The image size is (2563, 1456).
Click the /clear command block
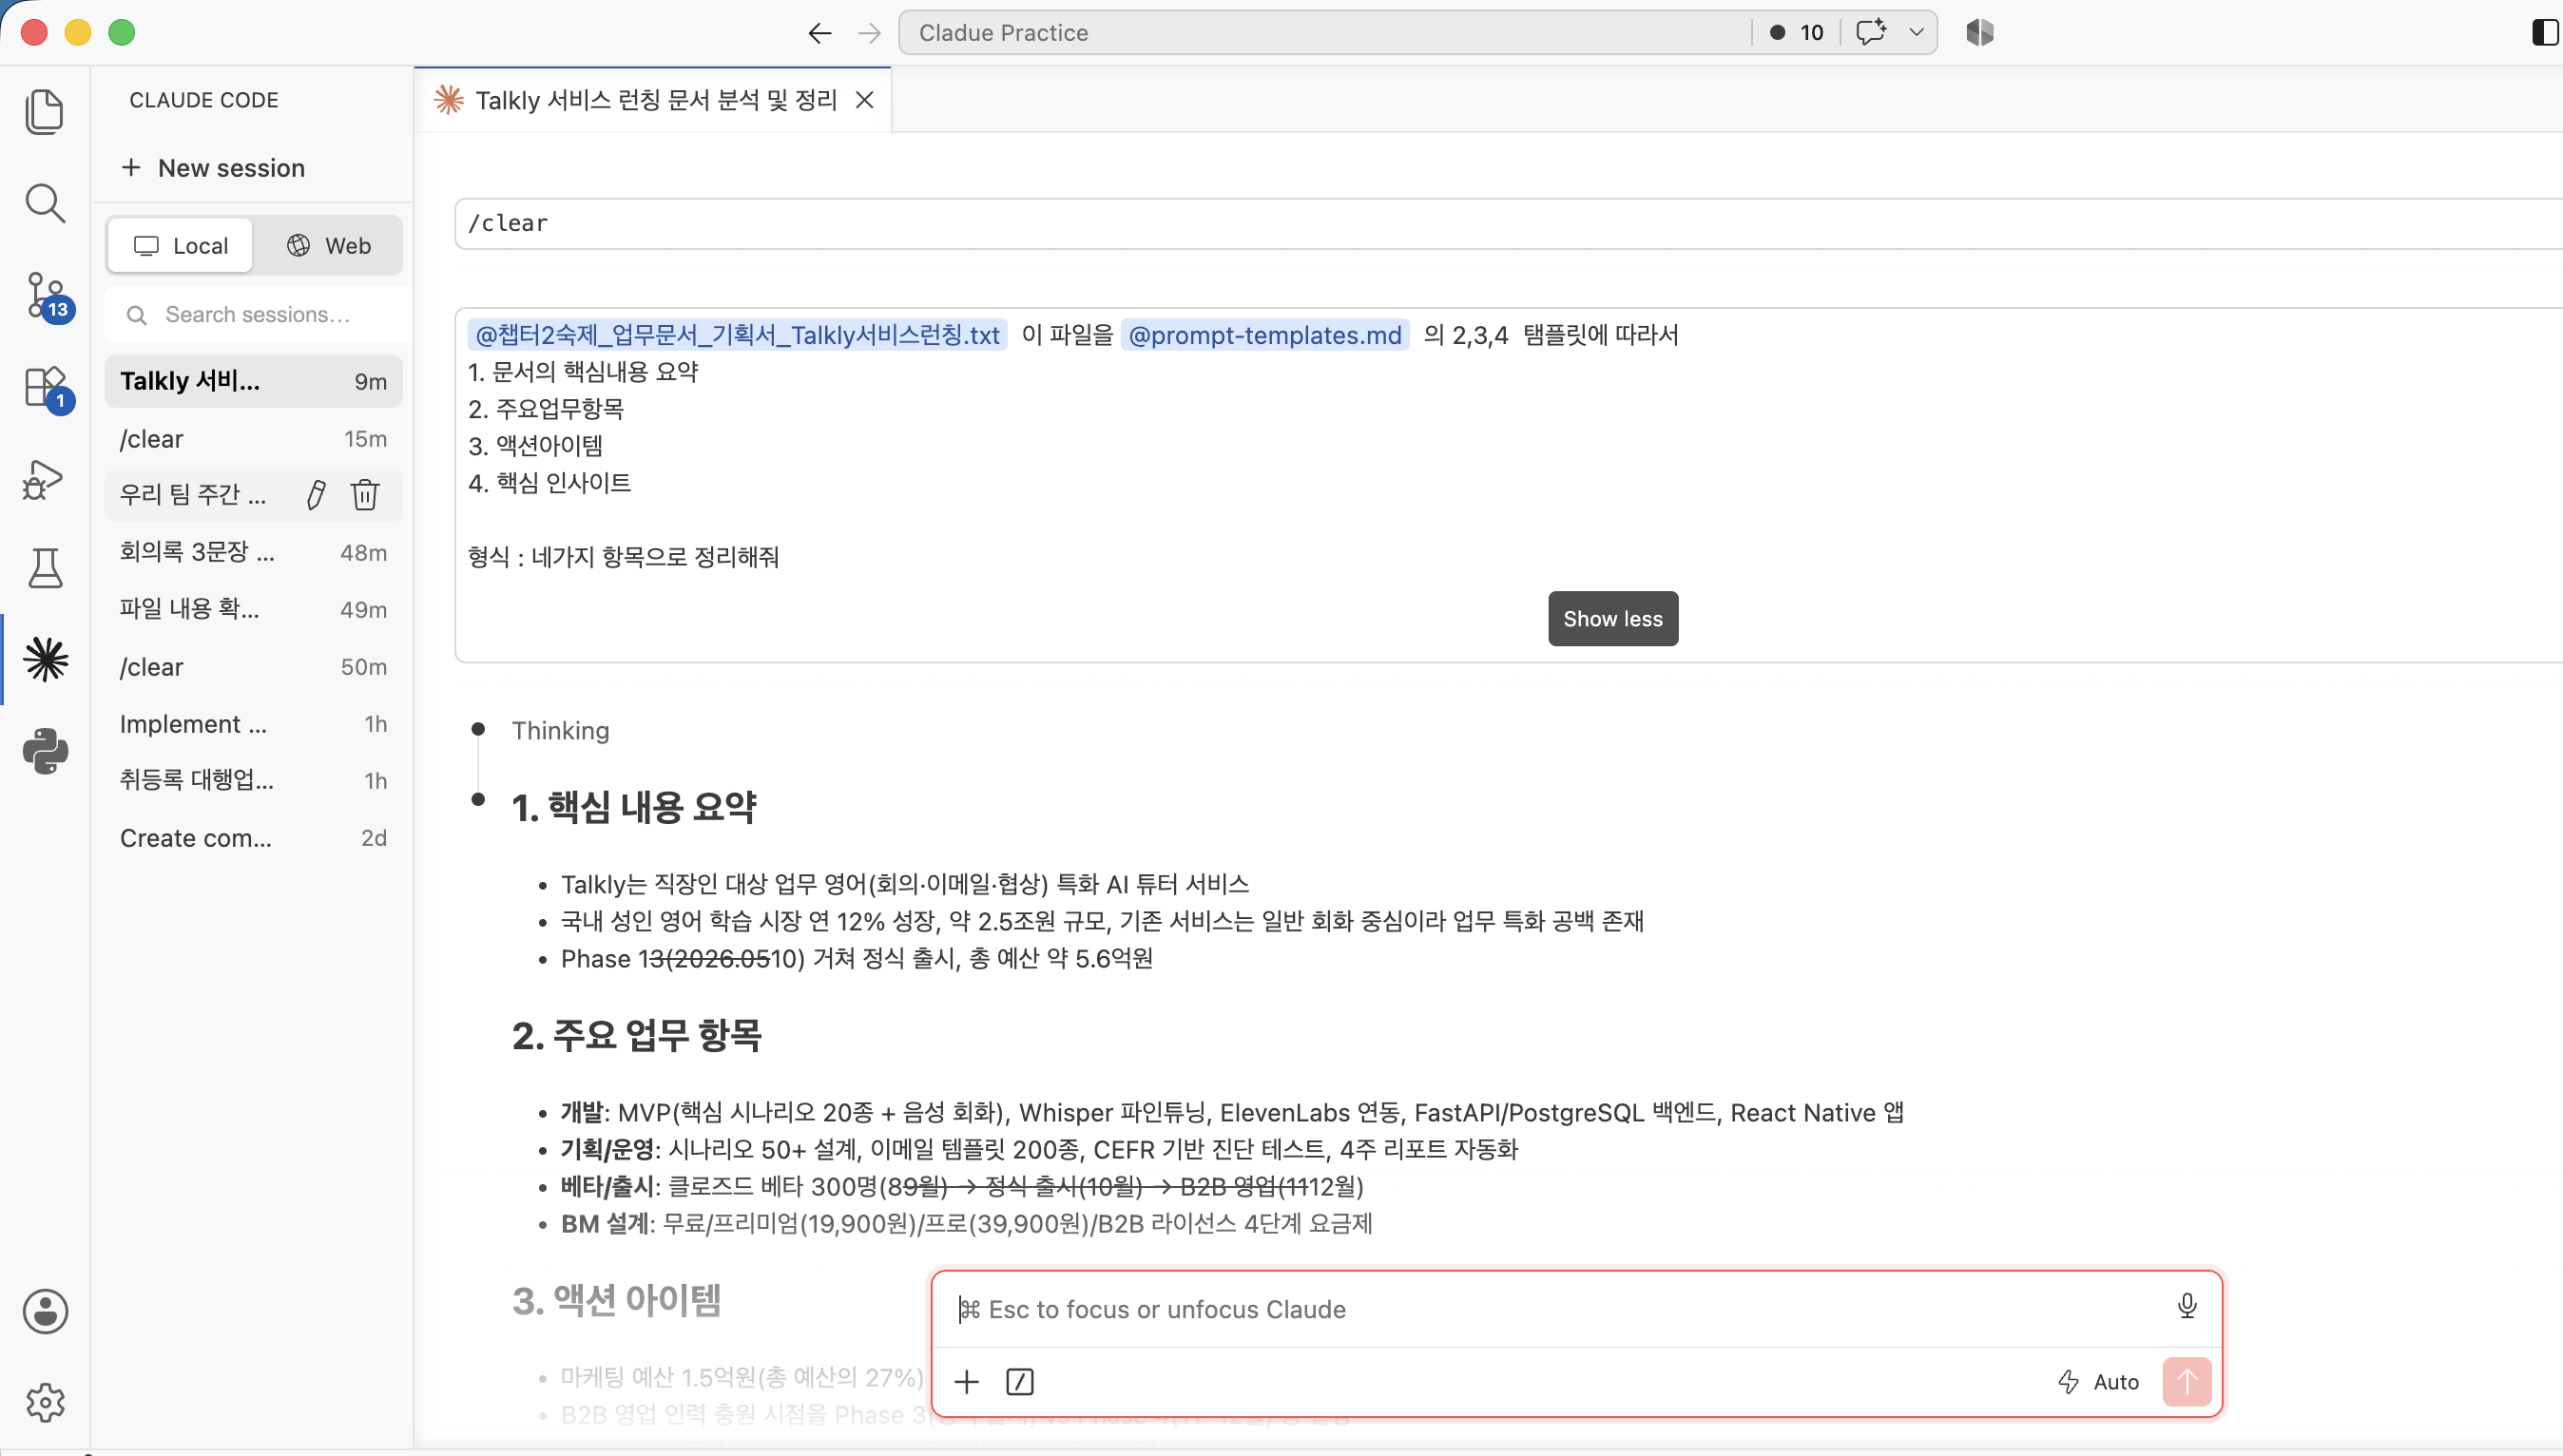(x=1508, y=224)
